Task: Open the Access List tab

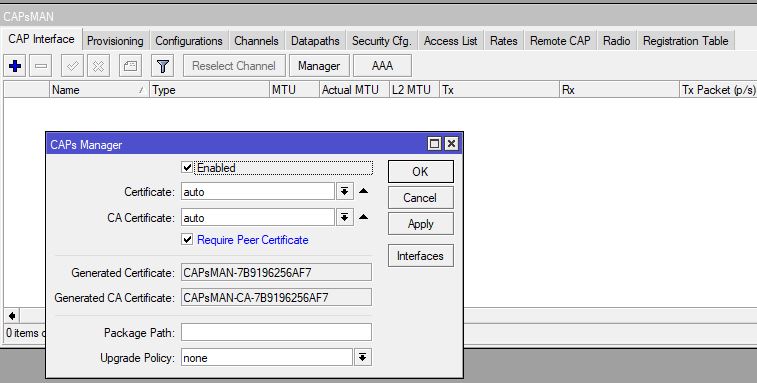Action: click(x=450, y=41)
